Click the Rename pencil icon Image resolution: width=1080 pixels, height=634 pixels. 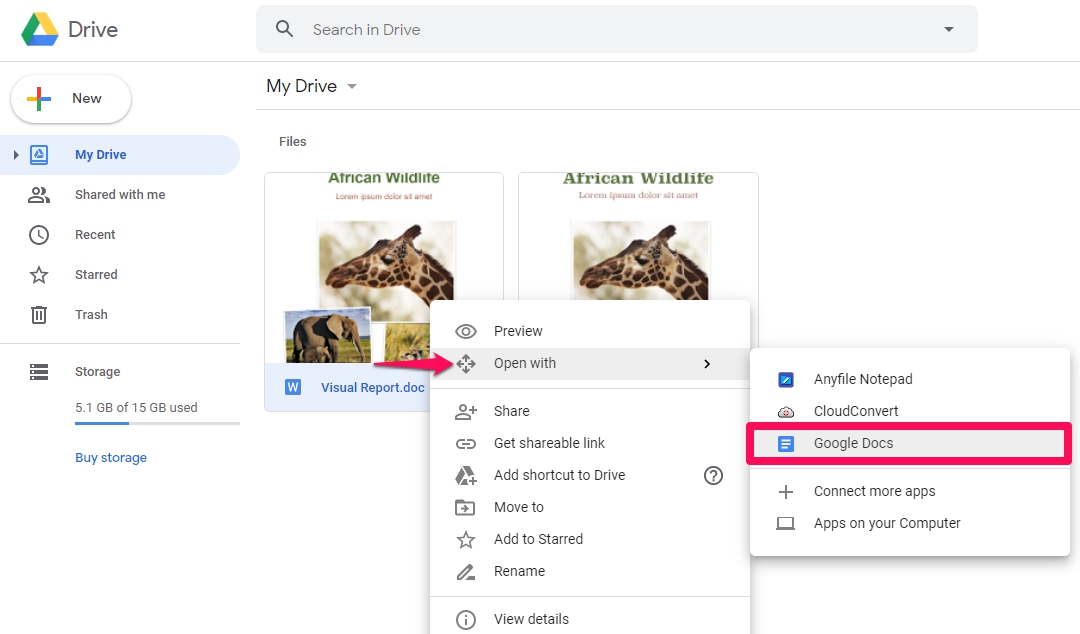(466, 571)
